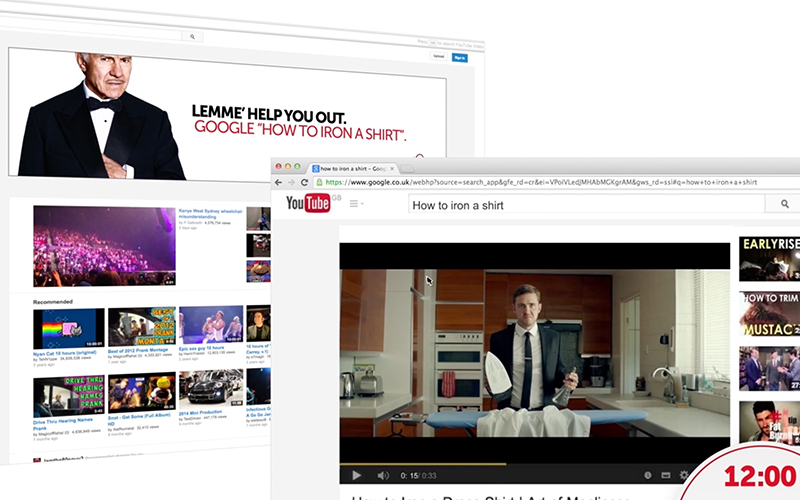Close the 'how to iron a shirt' tab
The width and height of the screenshot is (800, 500).
click(392, 168)
